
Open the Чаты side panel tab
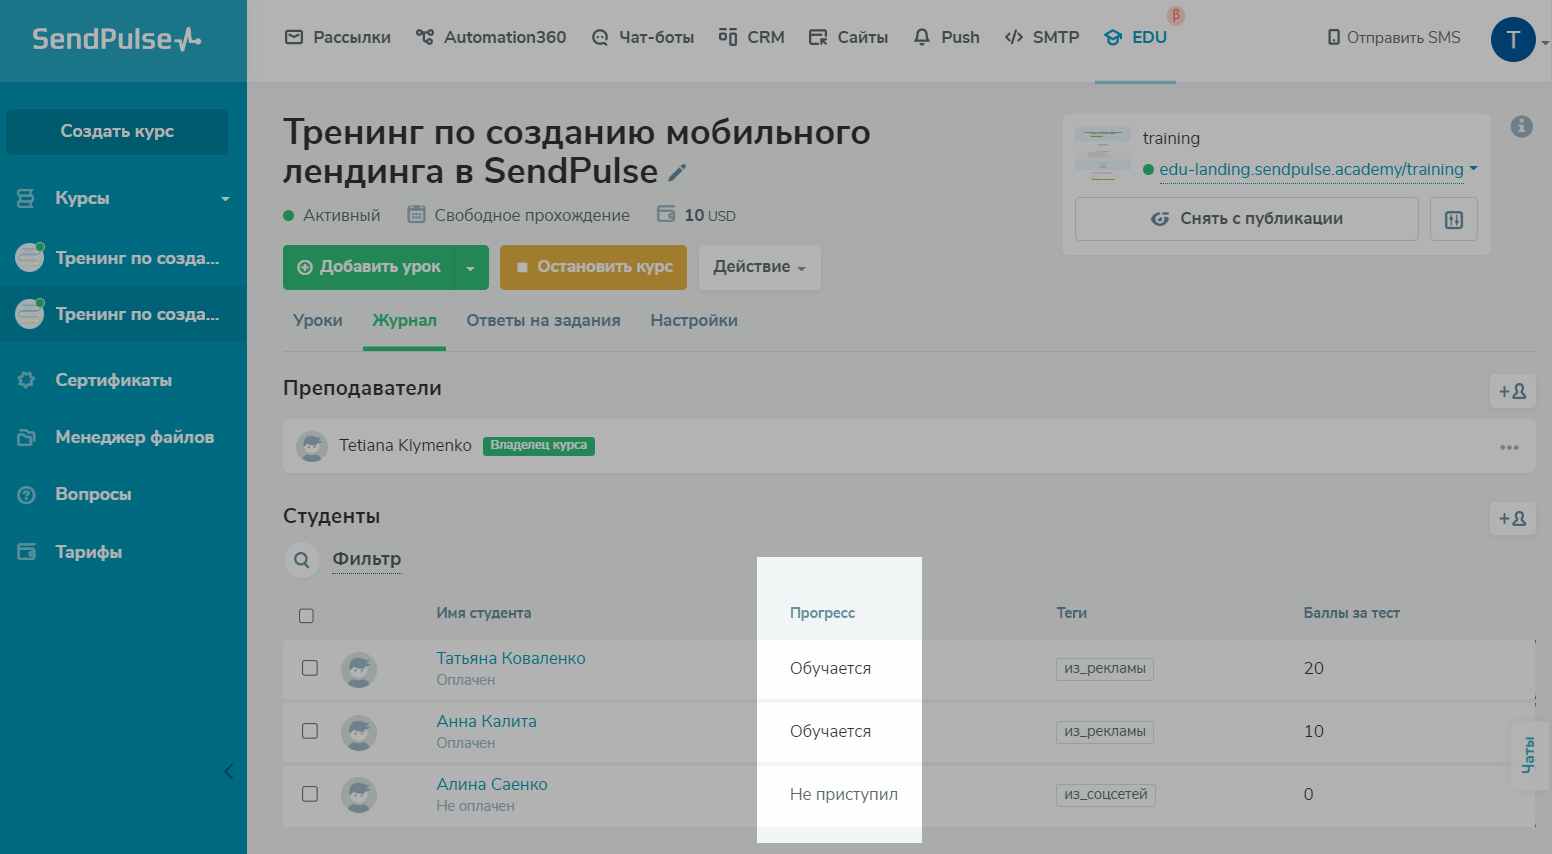point(1529,755)
